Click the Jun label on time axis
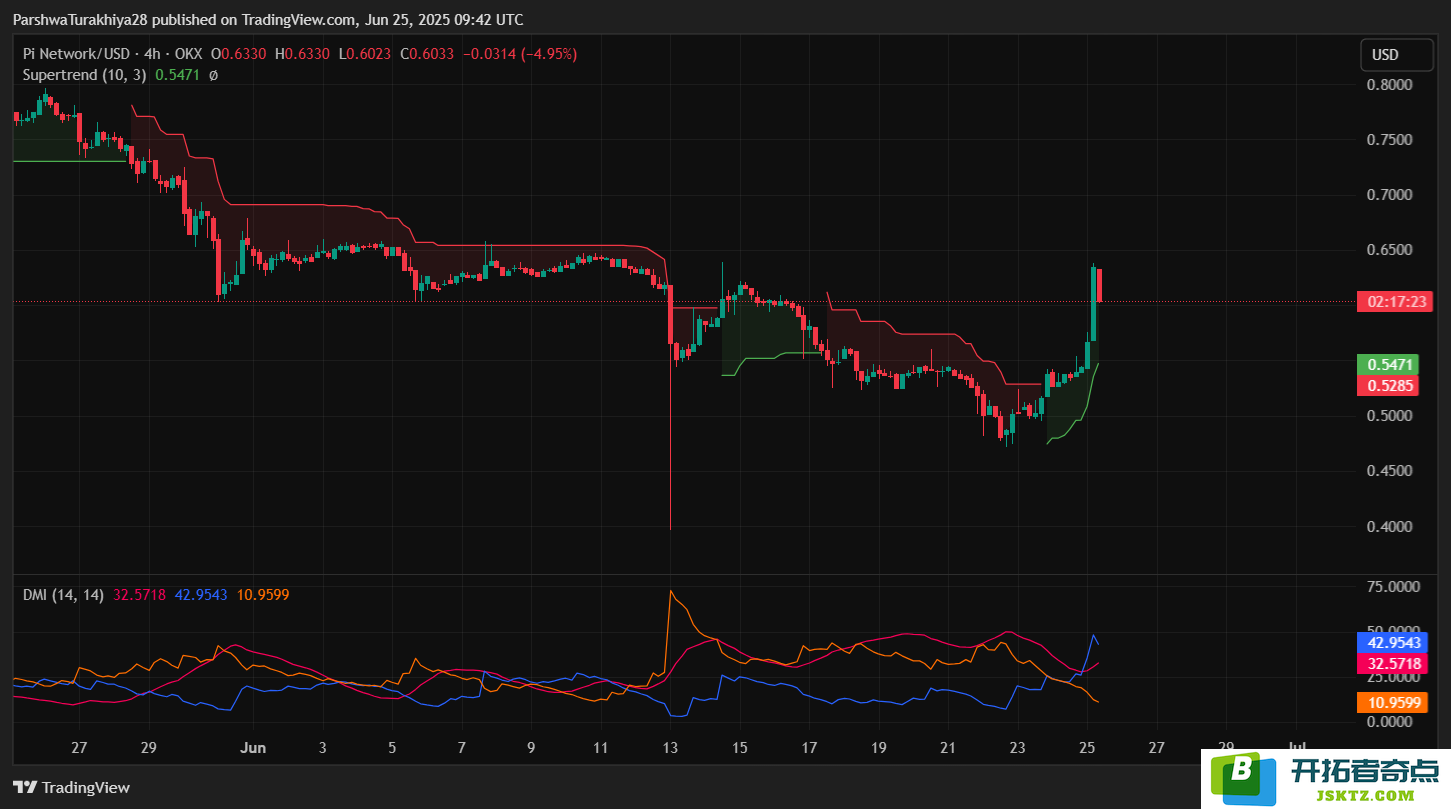Viewport: 1451px width, 809px height. (x=253, y=748)
